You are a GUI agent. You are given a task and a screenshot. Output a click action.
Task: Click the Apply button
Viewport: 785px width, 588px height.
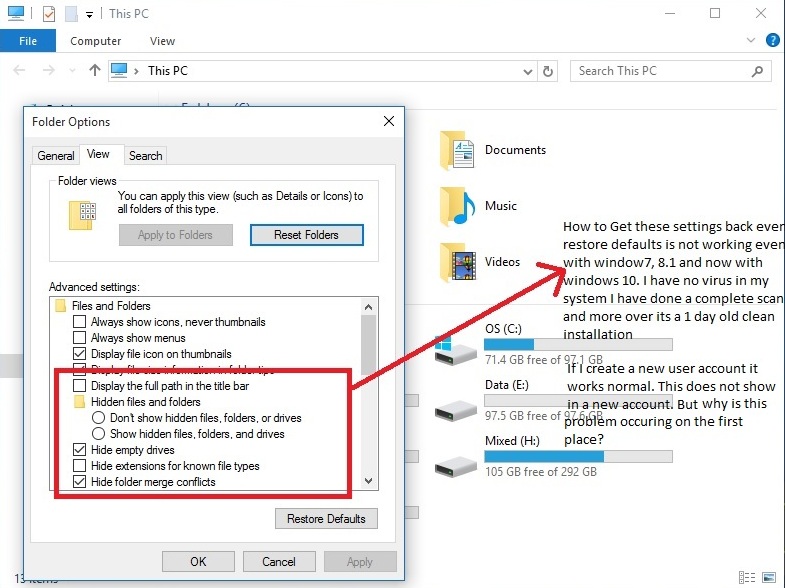coord(360,561)
